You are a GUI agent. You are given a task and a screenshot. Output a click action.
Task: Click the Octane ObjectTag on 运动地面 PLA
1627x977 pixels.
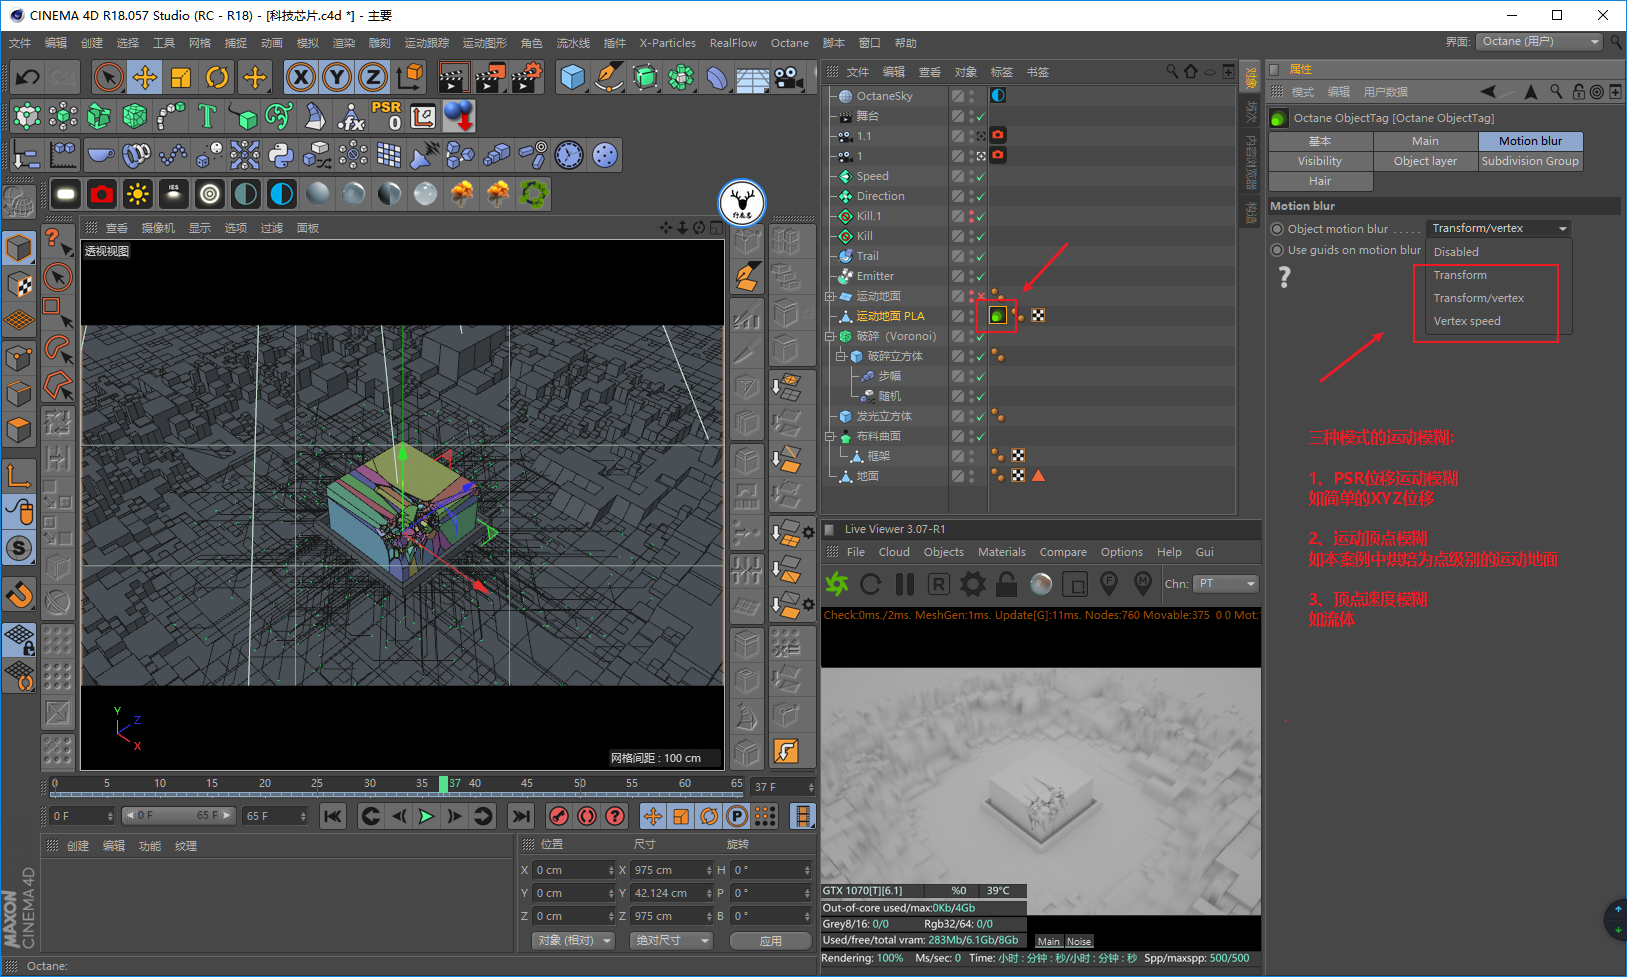click(x=998, y=316)
